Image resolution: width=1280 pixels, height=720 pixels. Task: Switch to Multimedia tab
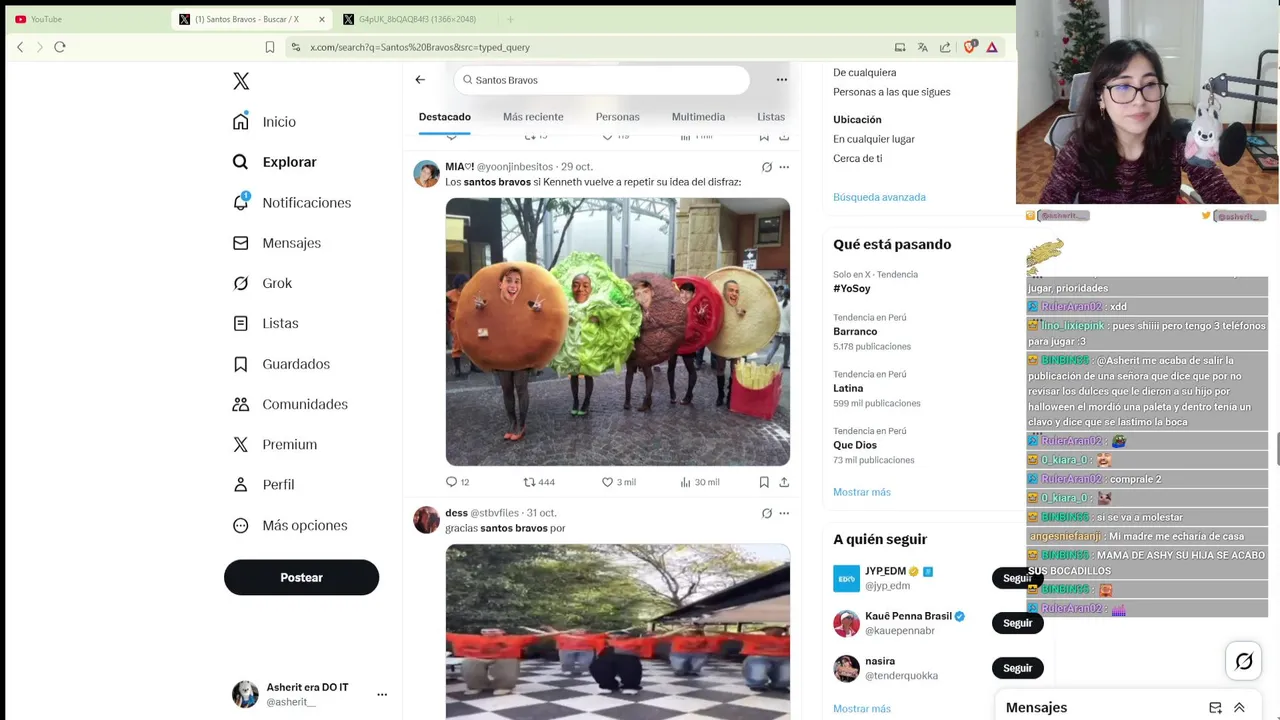click(x=698, y=117)
